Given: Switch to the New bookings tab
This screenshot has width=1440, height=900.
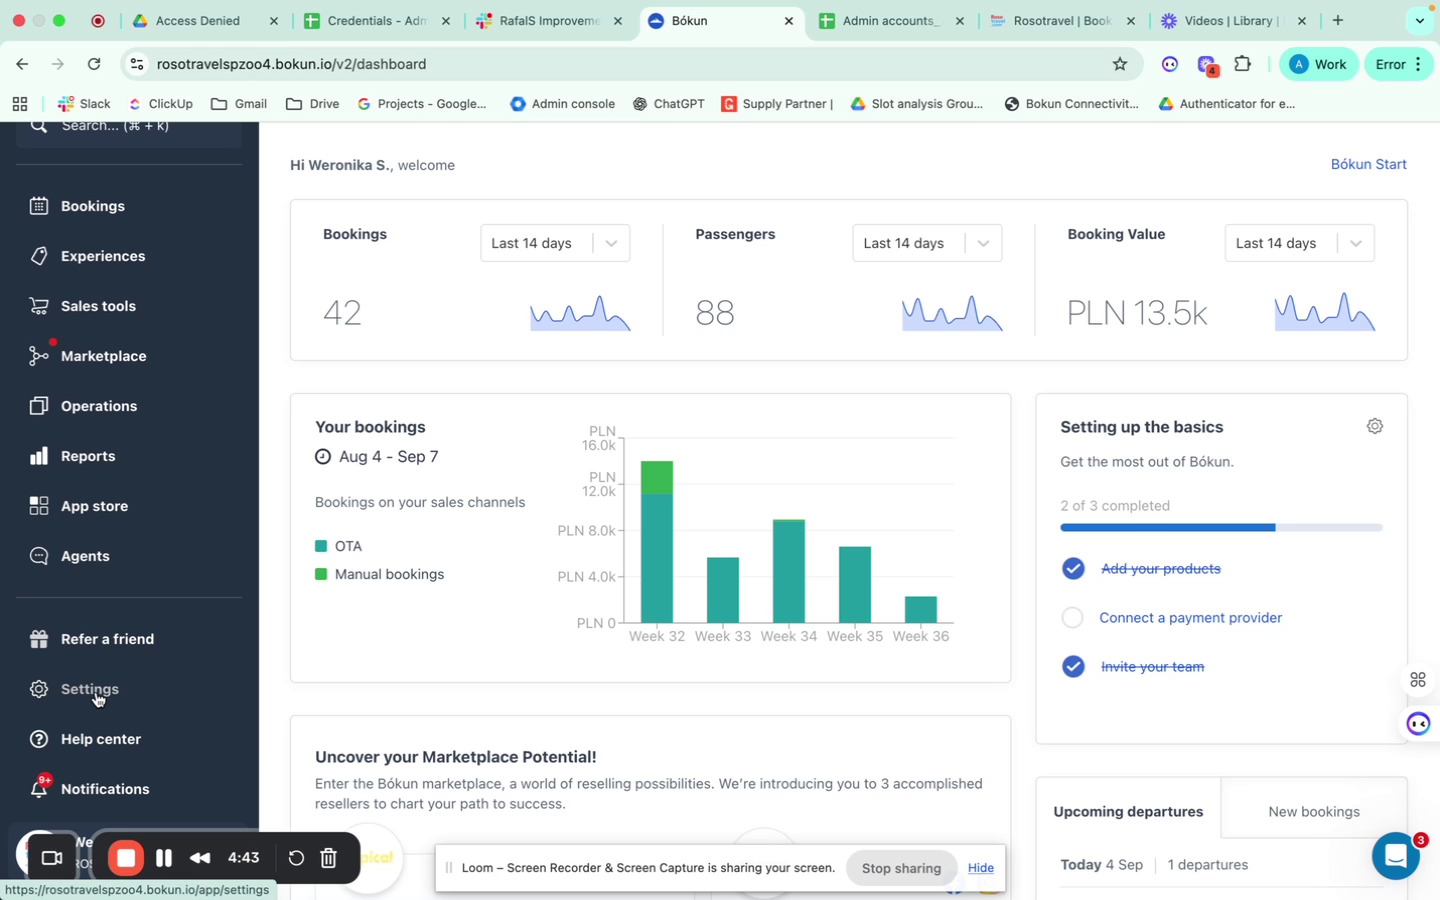Looking at the screenshot, I should pyautogui.click(x=1314, y=812).
